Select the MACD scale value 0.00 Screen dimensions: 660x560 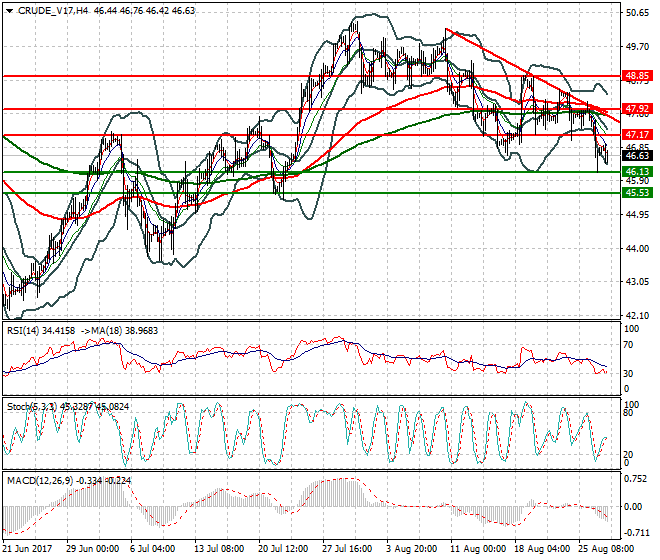point(633,507)
